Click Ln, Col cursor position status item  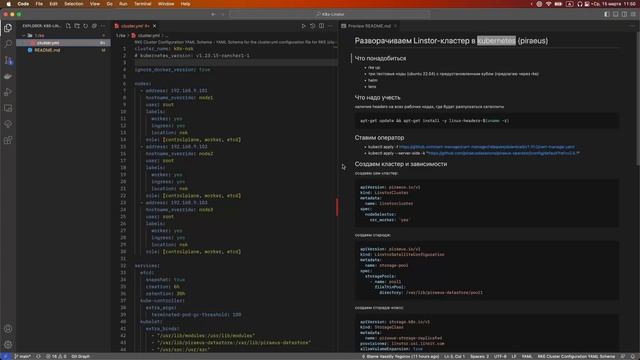pos(454,357)
